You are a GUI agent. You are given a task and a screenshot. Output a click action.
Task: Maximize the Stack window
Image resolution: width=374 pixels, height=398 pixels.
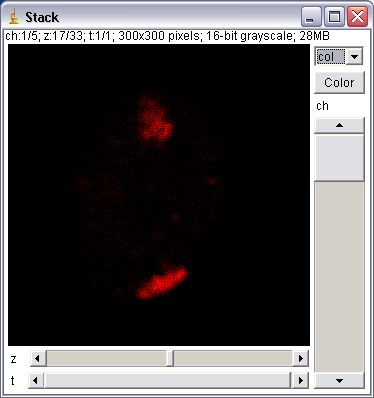[334, 17]
